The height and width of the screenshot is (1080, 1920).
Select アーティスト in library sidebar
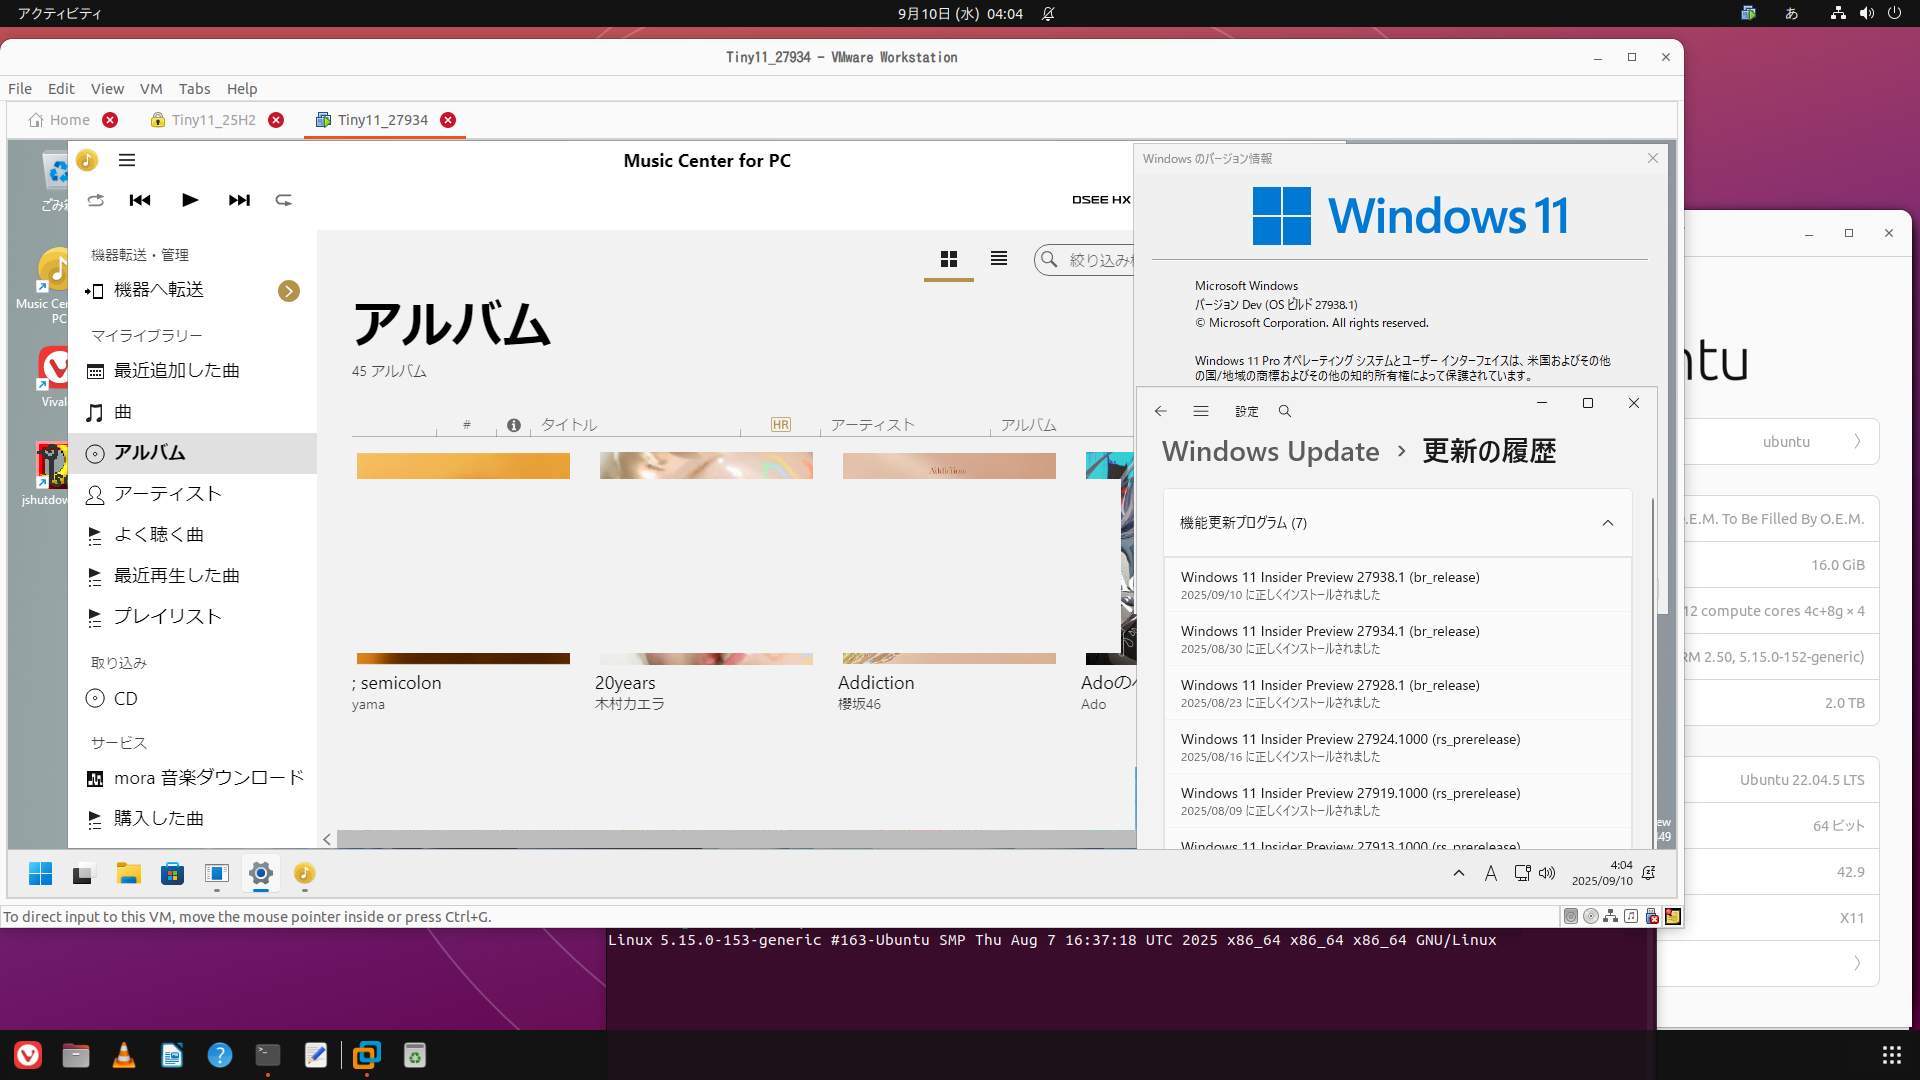(x=167, y=494)
